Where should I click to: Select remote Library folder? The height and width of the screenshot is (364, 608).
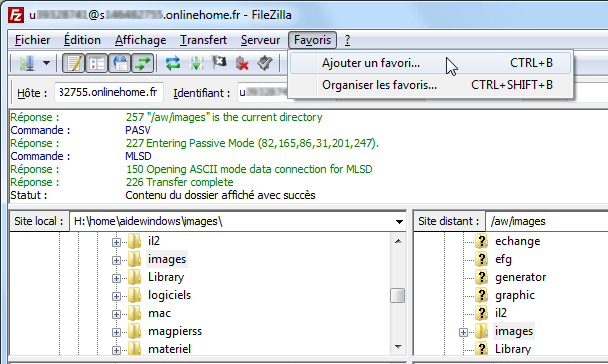[513, 349]
